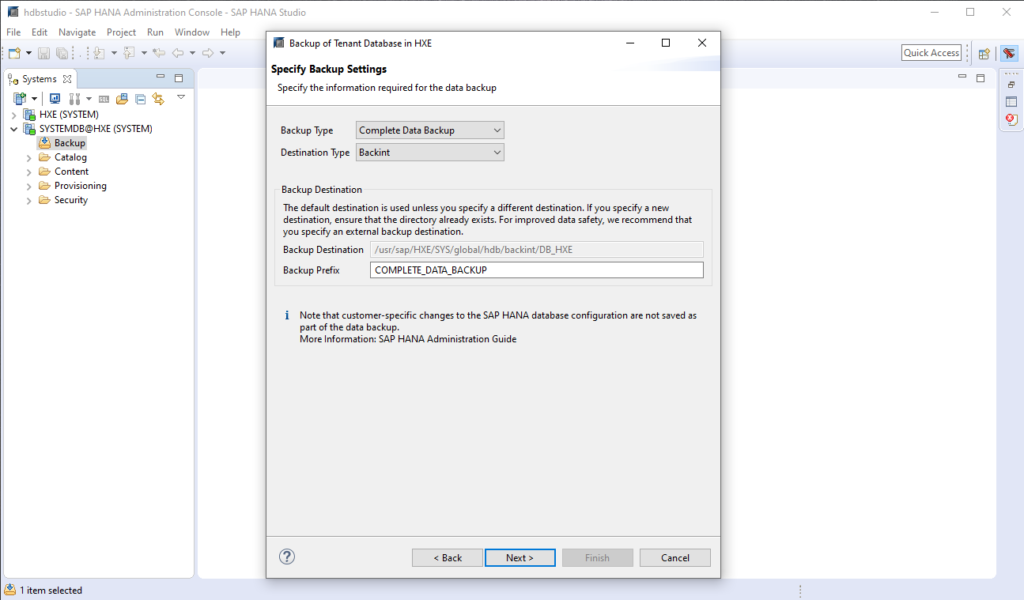Maximize the editor area
The image size is (1024, 600).
(980, 78)
